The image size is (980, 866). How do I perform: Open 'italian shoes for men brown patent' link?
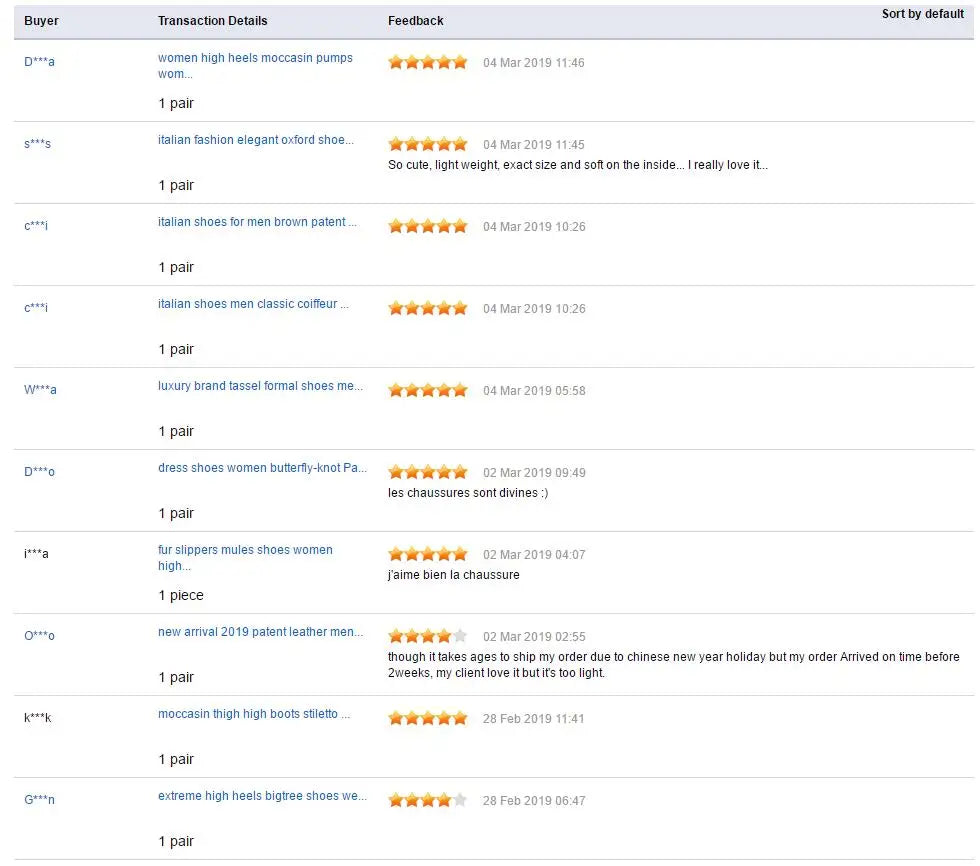pos(257,222)
